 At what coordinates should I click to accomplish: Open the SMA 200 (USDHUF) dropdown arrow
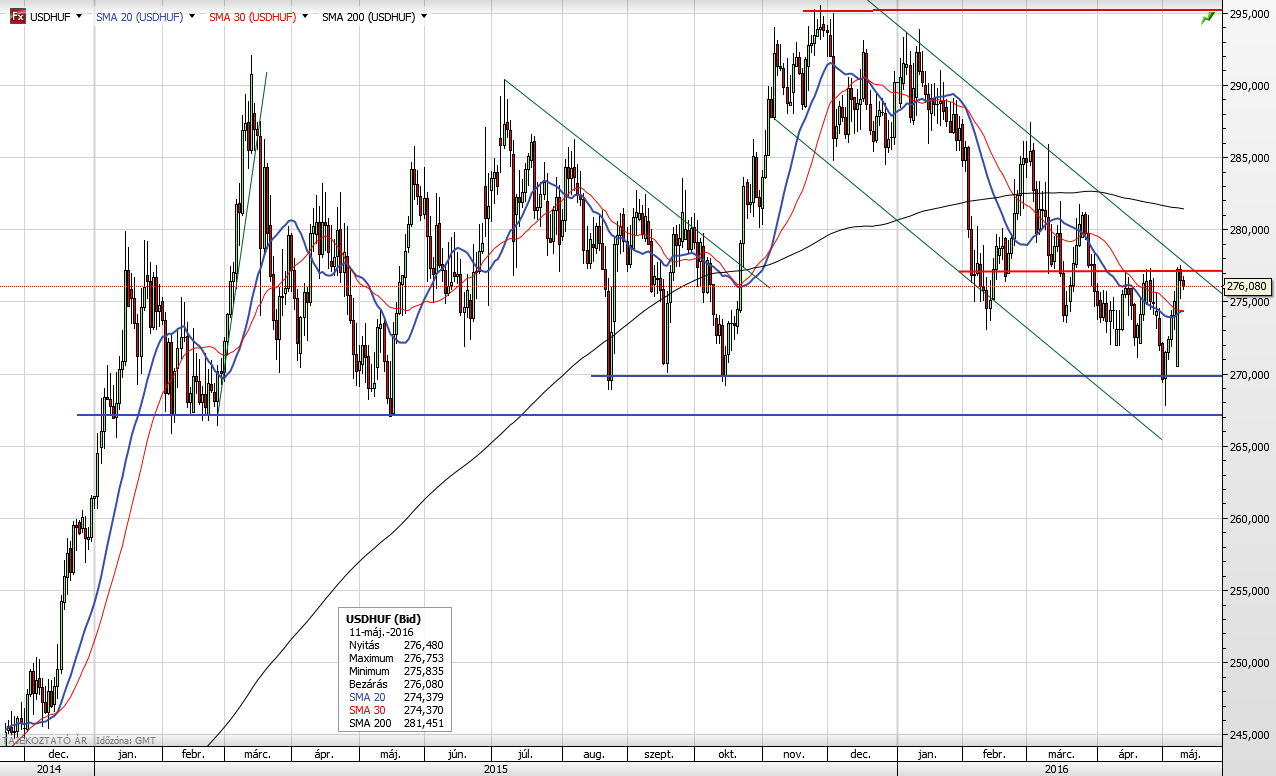(424, 17)
